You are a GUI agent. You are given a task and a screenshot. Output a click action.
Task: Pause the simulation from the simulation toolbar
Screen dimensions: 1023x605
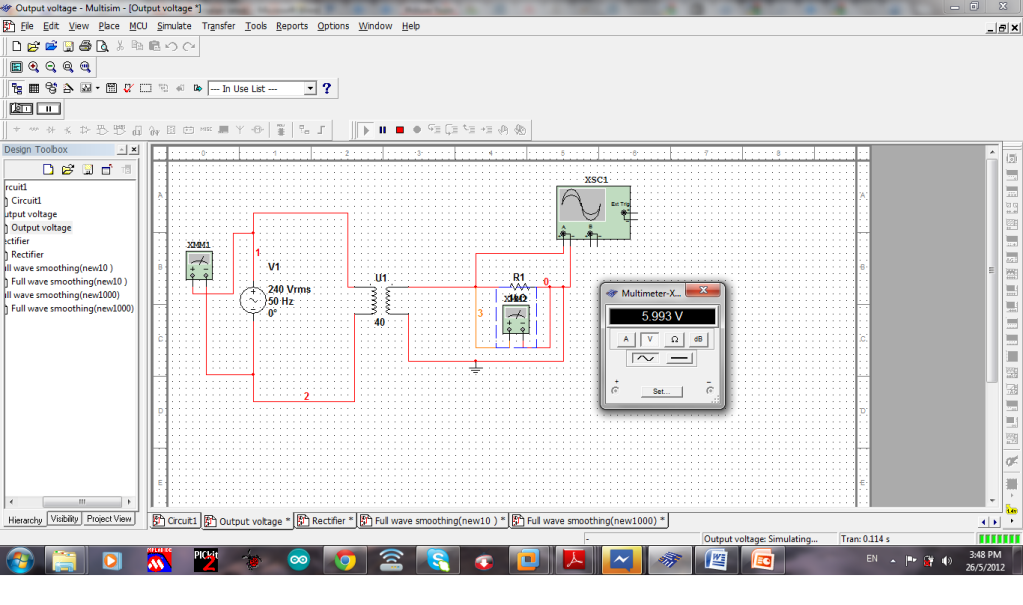(x=383, y=130)
